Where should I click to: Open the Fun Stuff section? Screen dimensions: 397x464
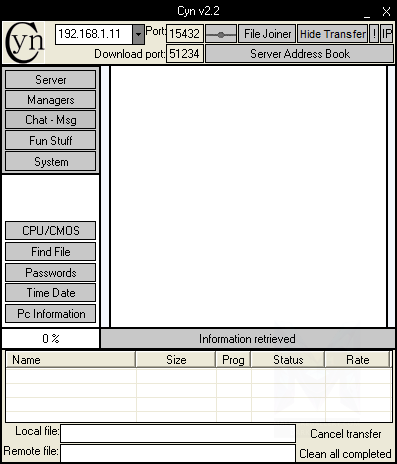[x=51, y=141]
